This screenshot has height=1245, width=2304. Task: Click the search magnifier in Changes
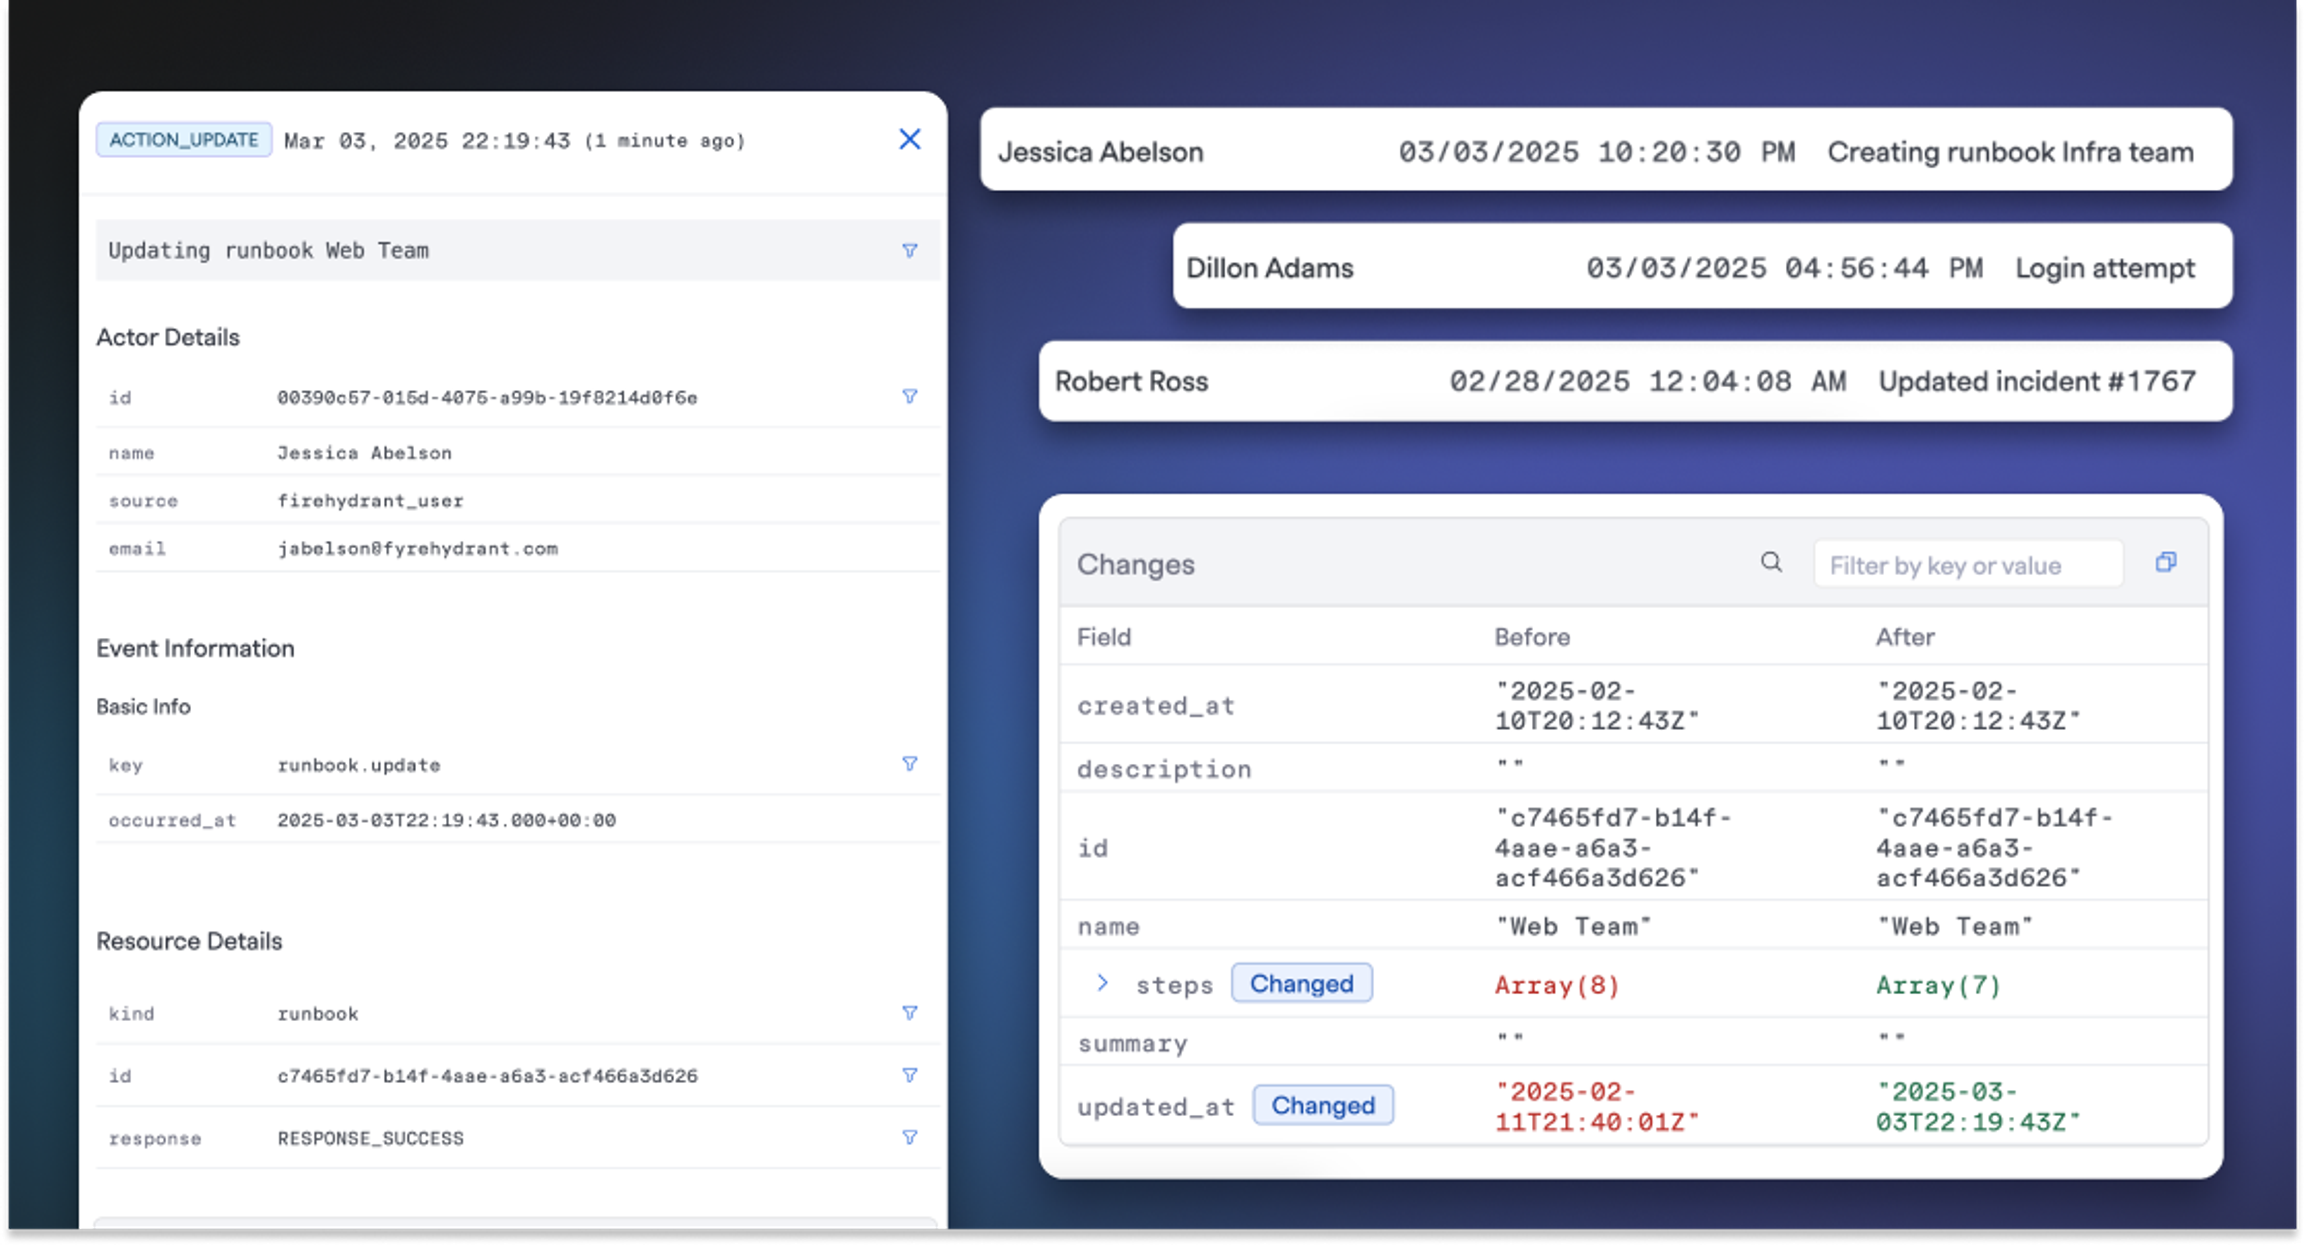[x=1770, y=562]
